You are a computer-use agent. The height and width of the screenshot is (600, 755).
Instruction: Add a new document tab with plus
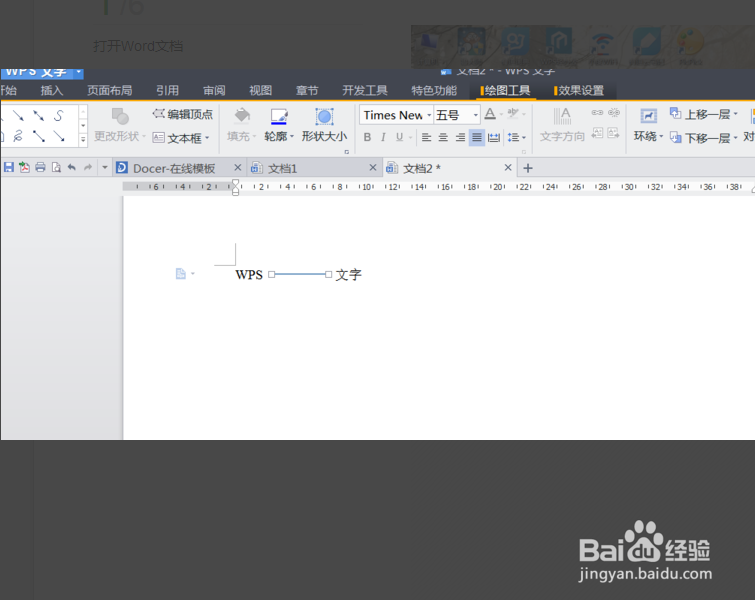[528, 168]
